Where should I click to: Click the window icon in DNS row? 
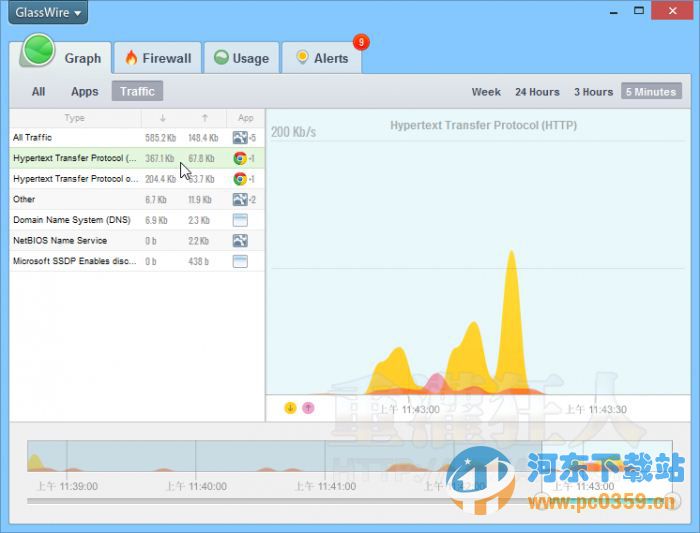pos(240,220)
